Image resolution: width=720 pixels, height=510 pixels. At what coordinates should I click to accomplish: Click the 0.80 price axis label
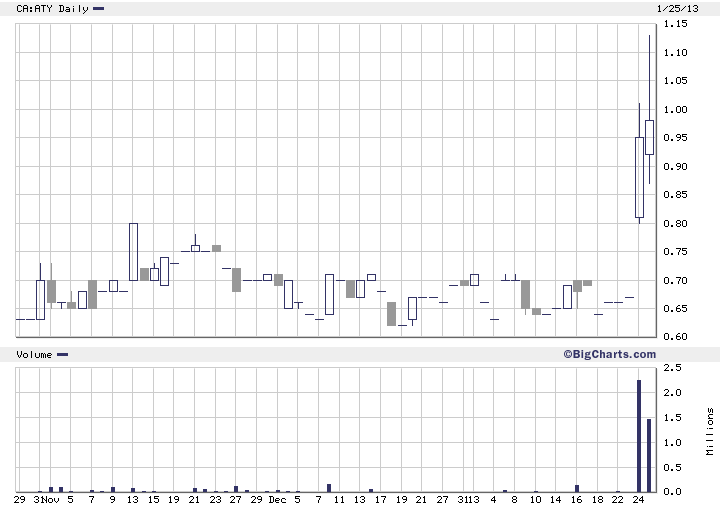(x=675, y=223)
